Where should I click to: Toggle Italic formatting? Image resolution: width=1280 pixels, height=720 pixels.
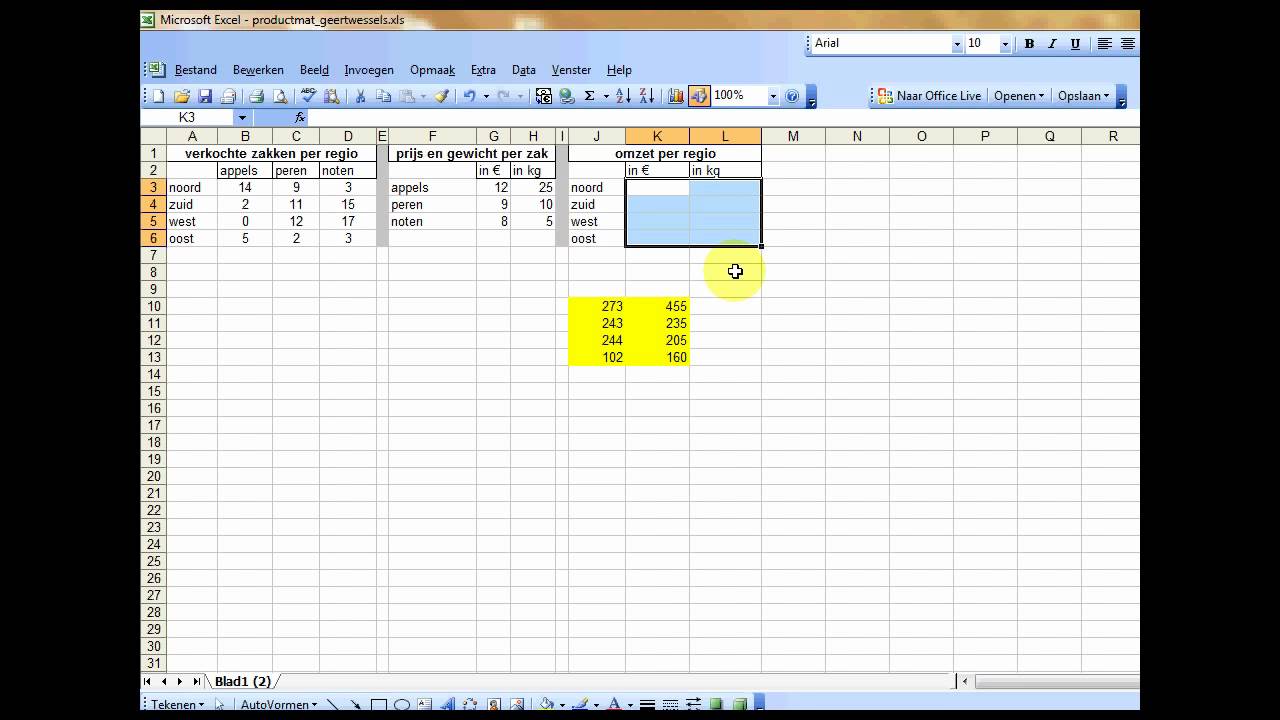[x=1052, y=44]
